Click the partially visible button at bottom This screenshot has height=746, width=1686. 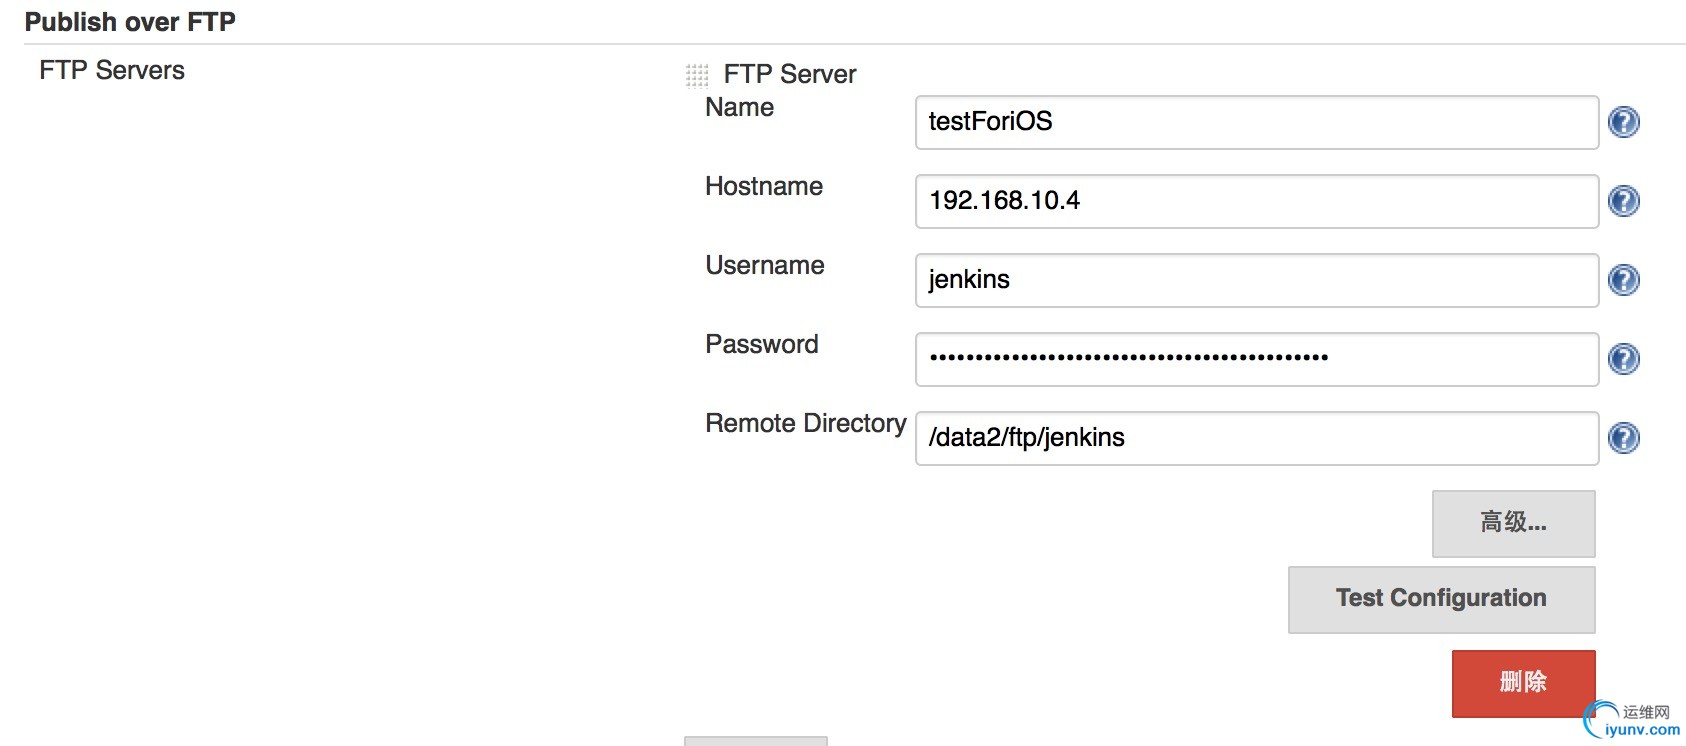(x=755, y=741)
